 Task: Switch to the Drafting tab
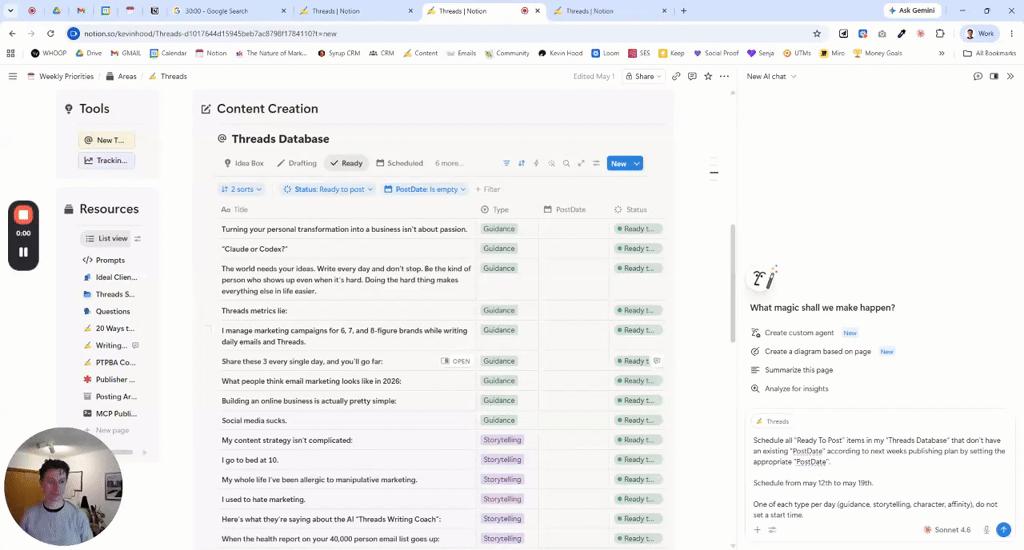296,163
